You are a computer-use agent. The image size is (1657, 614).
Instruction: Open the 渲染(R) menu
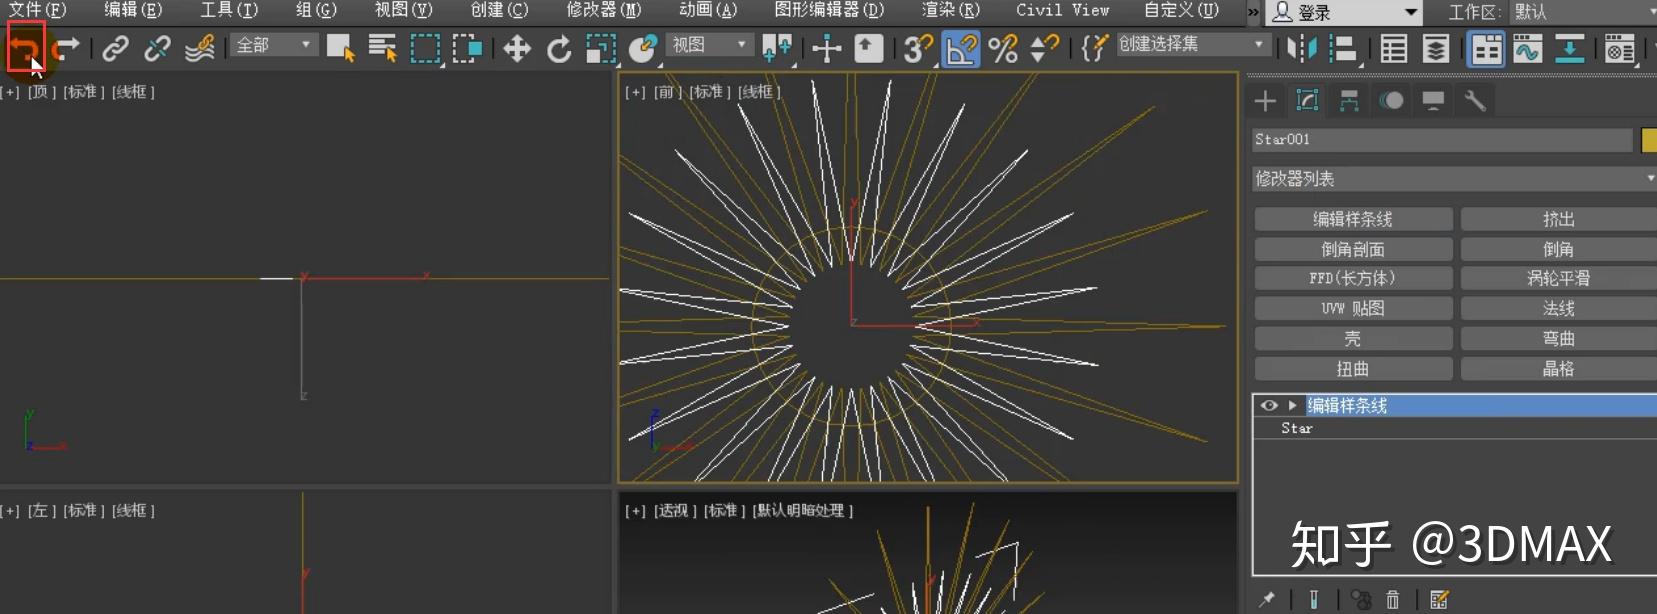pos(950,10)
